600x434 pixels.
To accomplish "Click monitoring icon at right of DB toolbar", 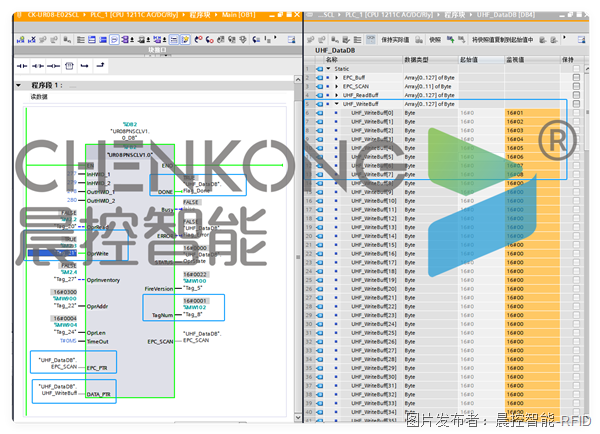I will (x=581, y=39).
